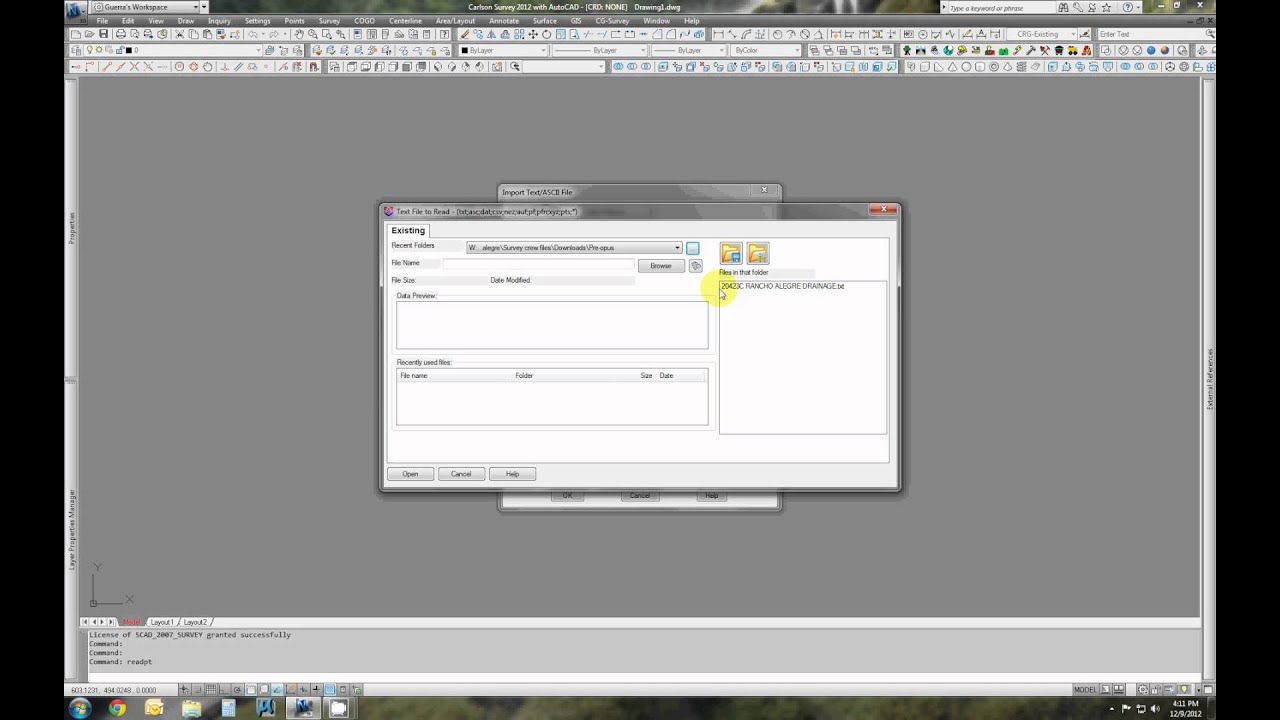Click the Redo arrow toolbar icon
This screenshot has height=720, width=1280.
click(x=275, y=34)
